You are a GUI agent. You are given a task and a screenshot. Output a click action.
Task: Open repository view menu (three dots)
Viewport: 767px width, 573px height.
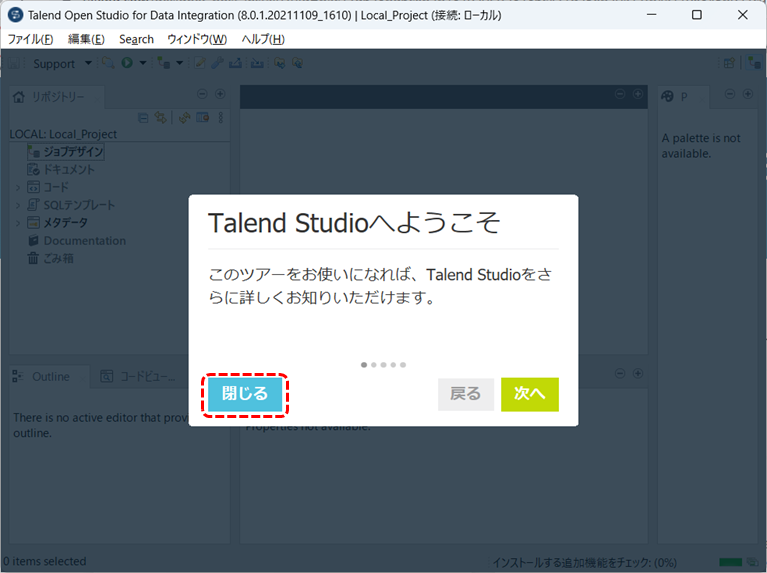[221, 117]
